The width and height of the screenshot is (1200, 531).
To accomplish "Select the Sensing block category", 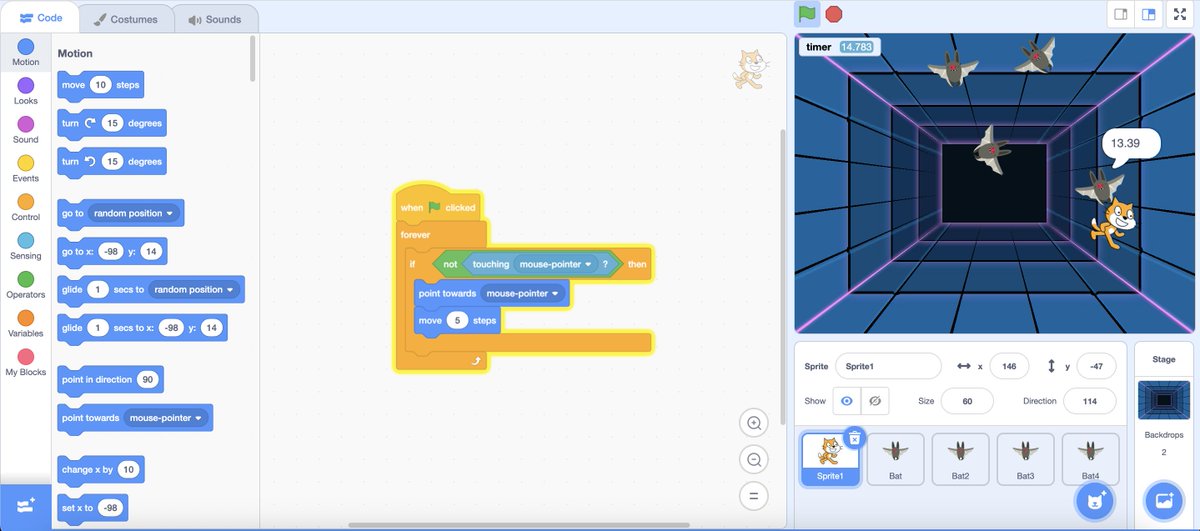I will pos(26,247).
